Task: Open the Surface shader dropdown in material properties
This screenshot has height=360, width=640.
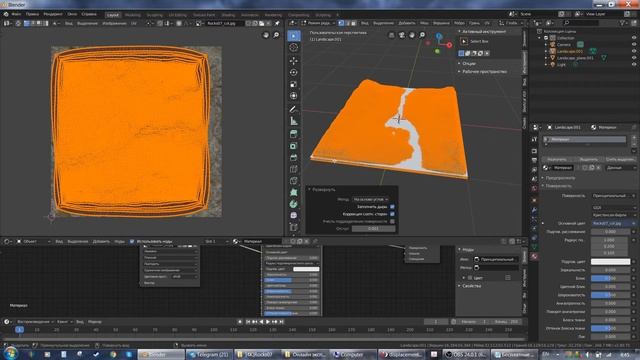Action: 613,196
